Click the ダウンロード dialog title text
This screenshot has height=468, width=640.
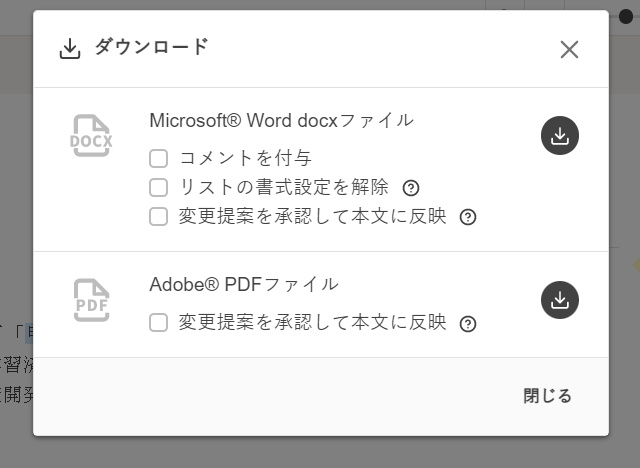(x=151, y=47)
